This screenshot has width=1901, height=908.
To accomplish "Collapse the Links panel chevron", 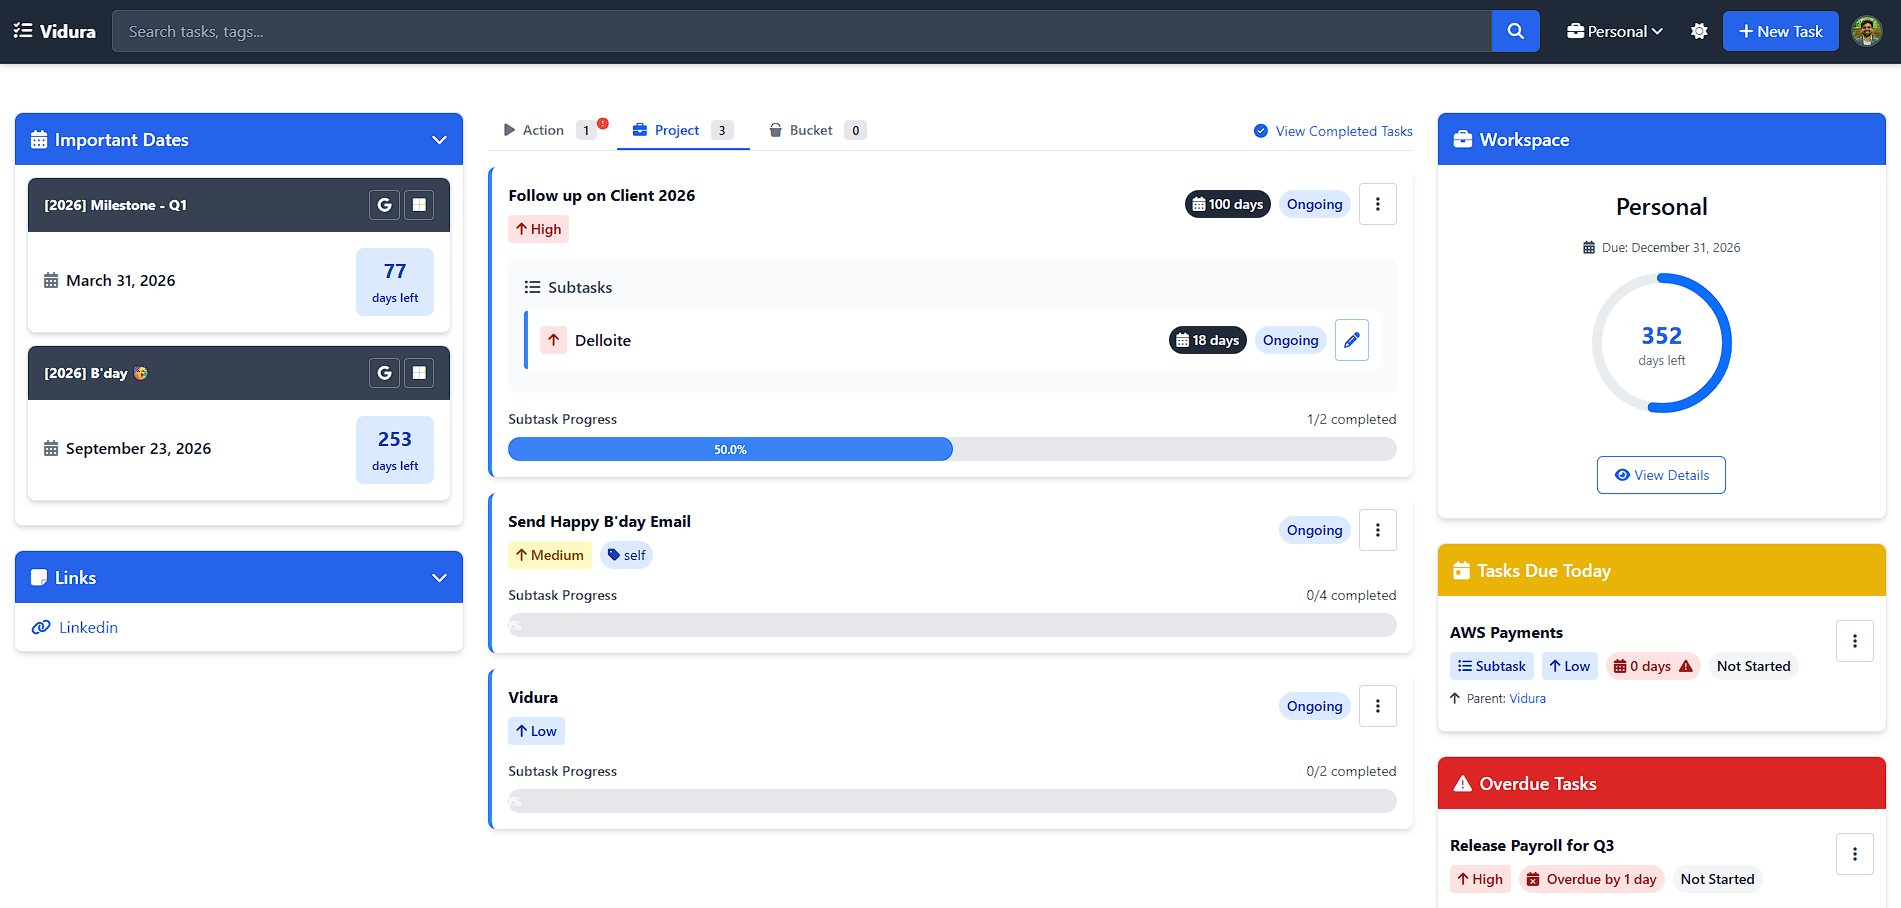I will [439, 577].
